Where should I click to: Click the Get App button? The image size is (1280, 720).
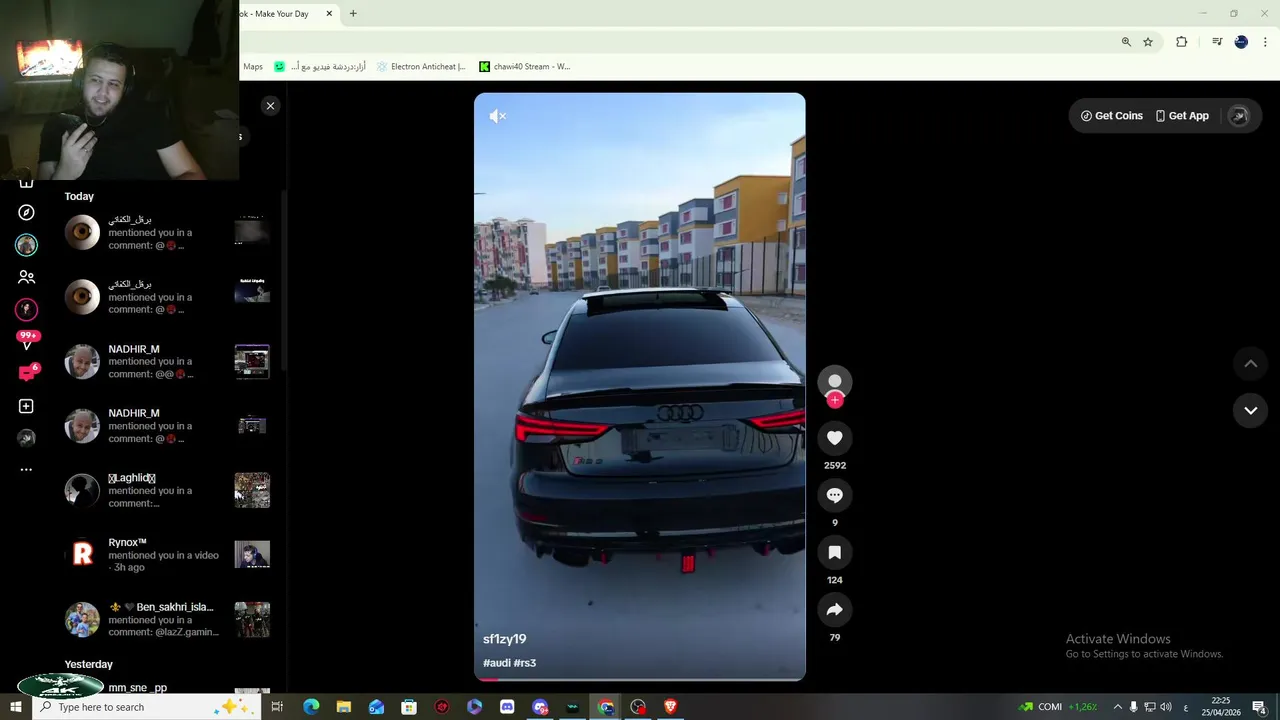point(1182,116)
